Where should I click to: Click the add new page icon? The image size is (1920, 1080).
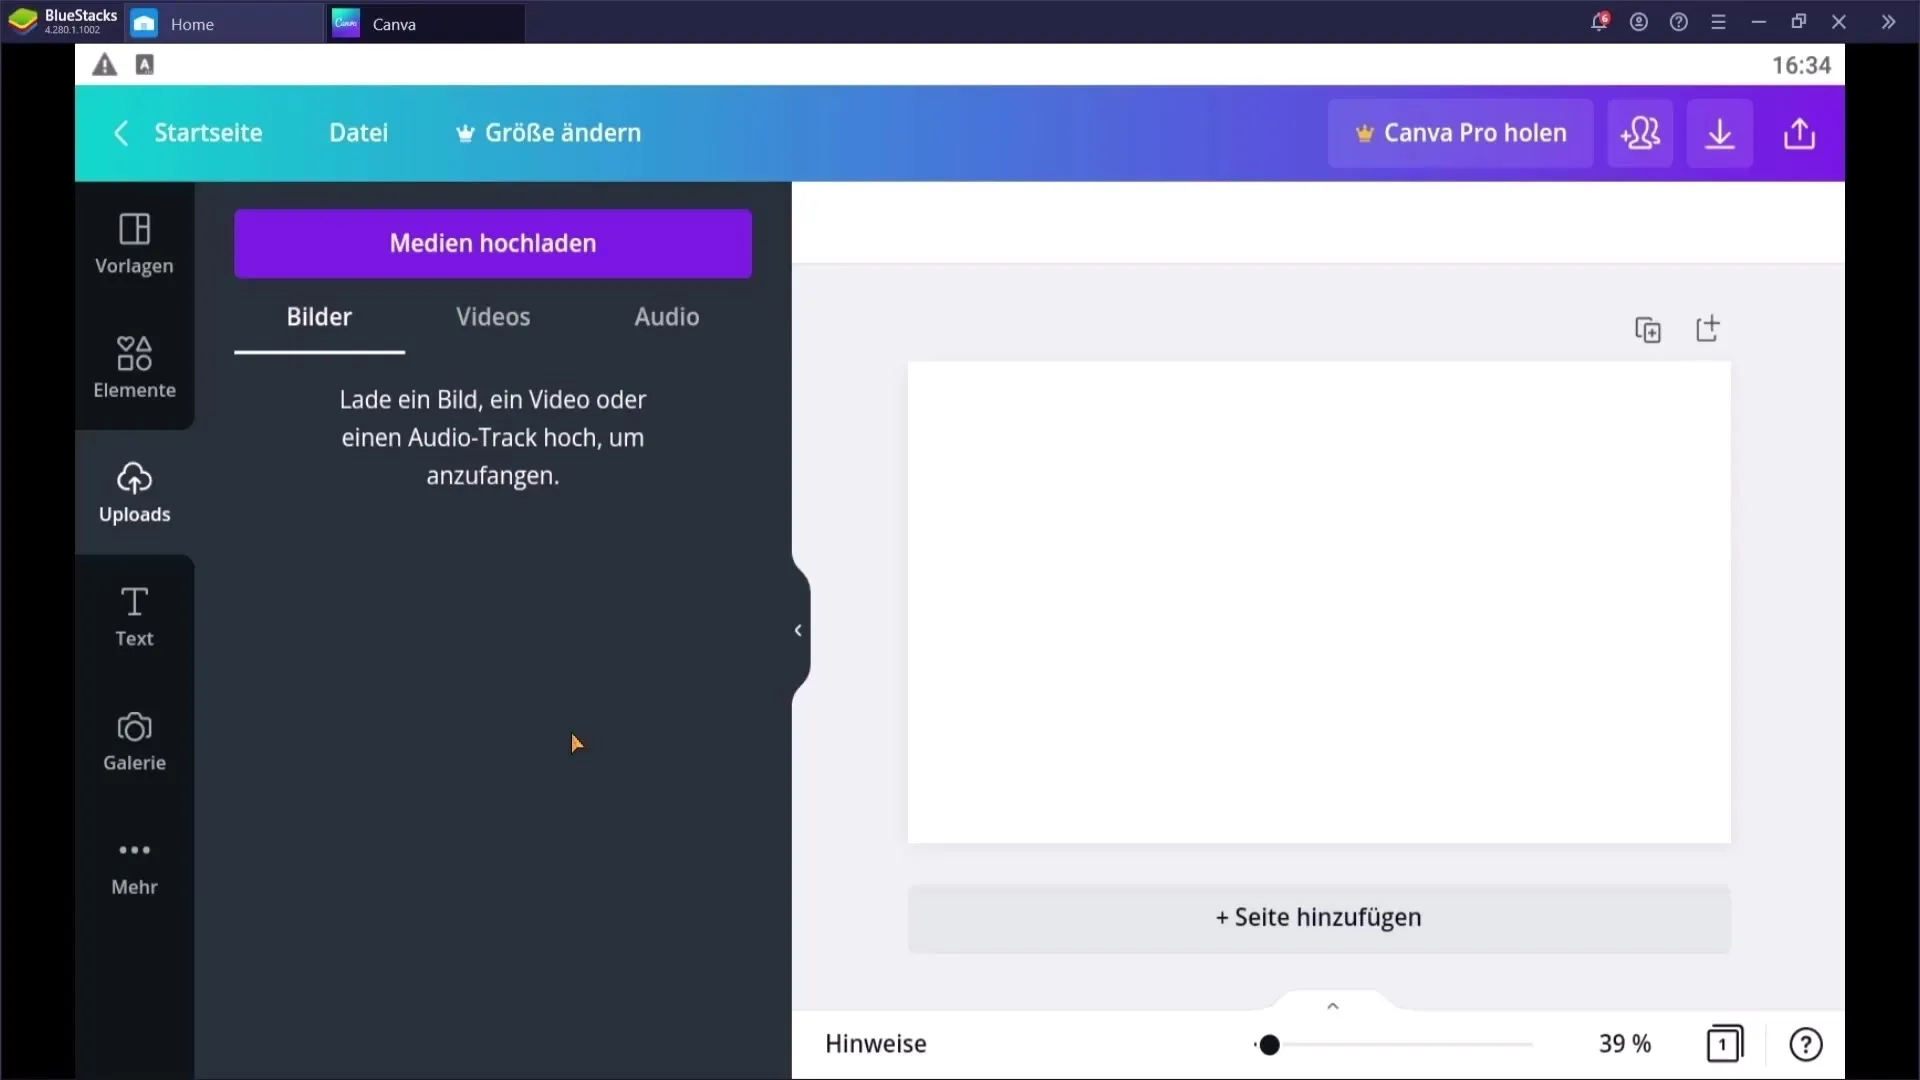click(1706, 328)
